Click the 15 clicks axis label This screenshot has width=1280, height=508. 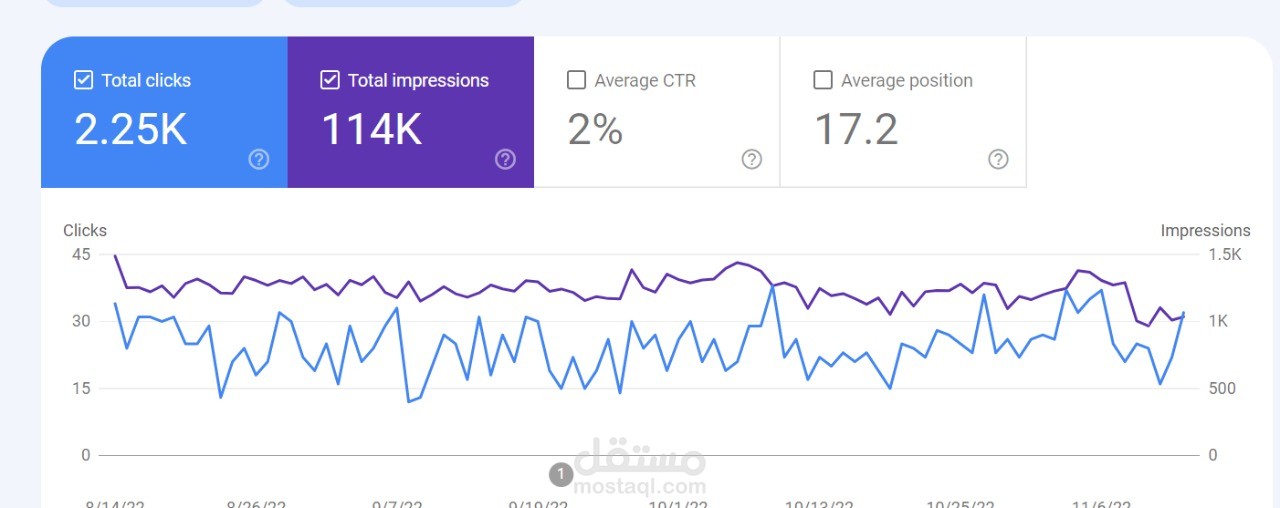[x=81, y=388]
